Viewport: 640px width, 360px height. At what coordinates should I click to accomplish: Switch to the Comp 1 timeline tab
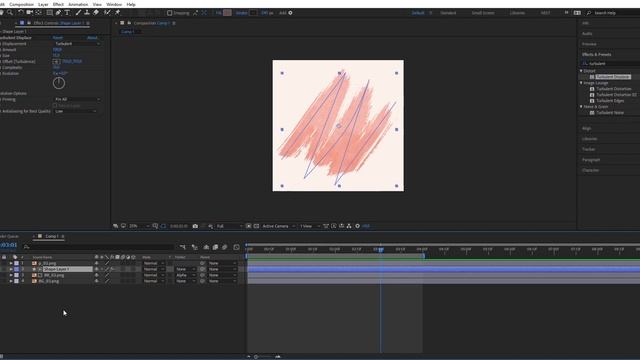click(51, 236)
